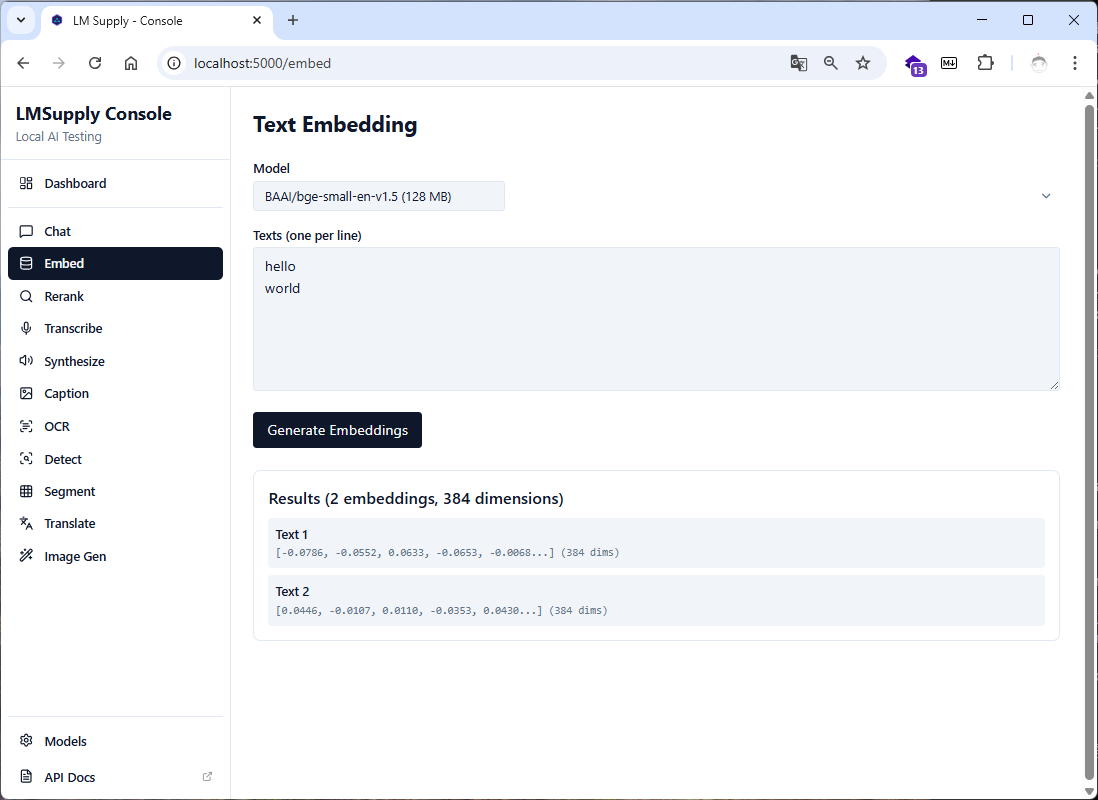Click the Caption image icon

click(26, 394)
